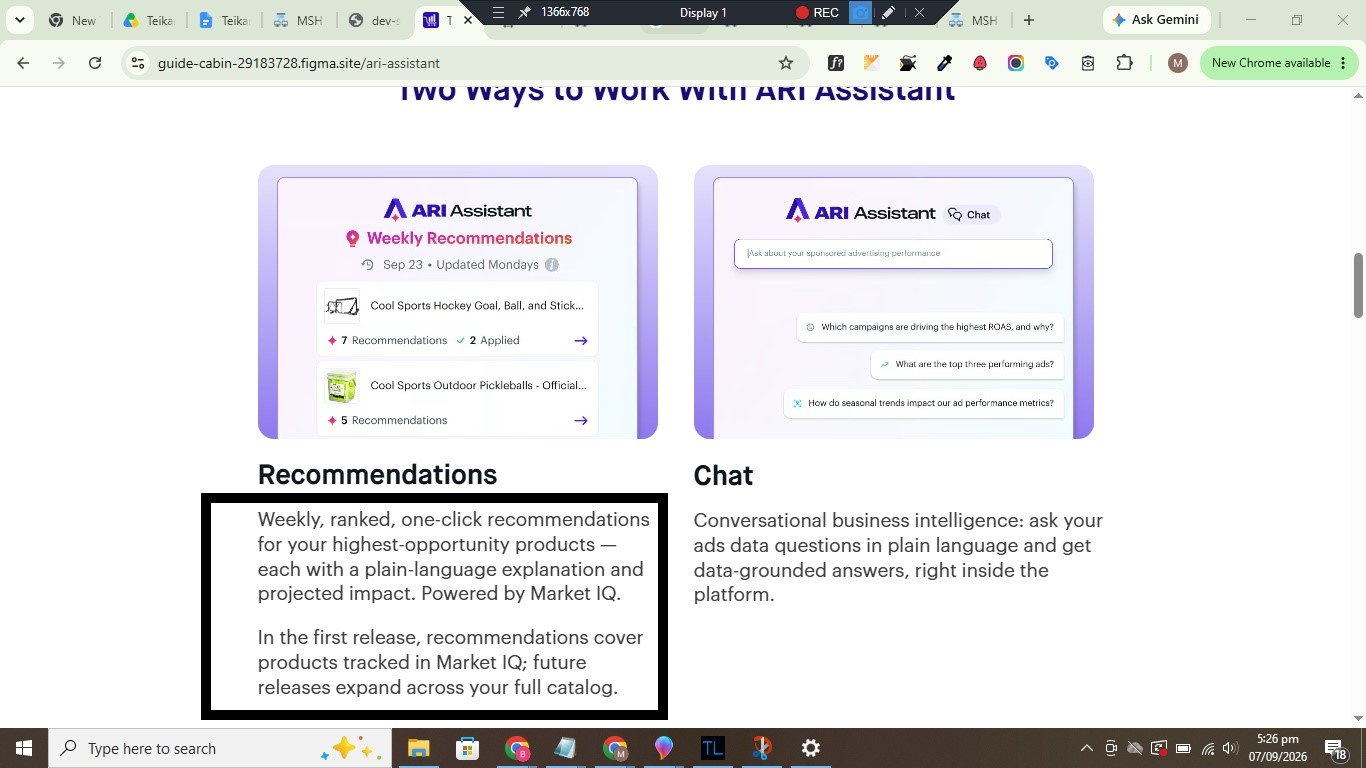Open the tab search dropdown arrow

[x=19, y=20]
